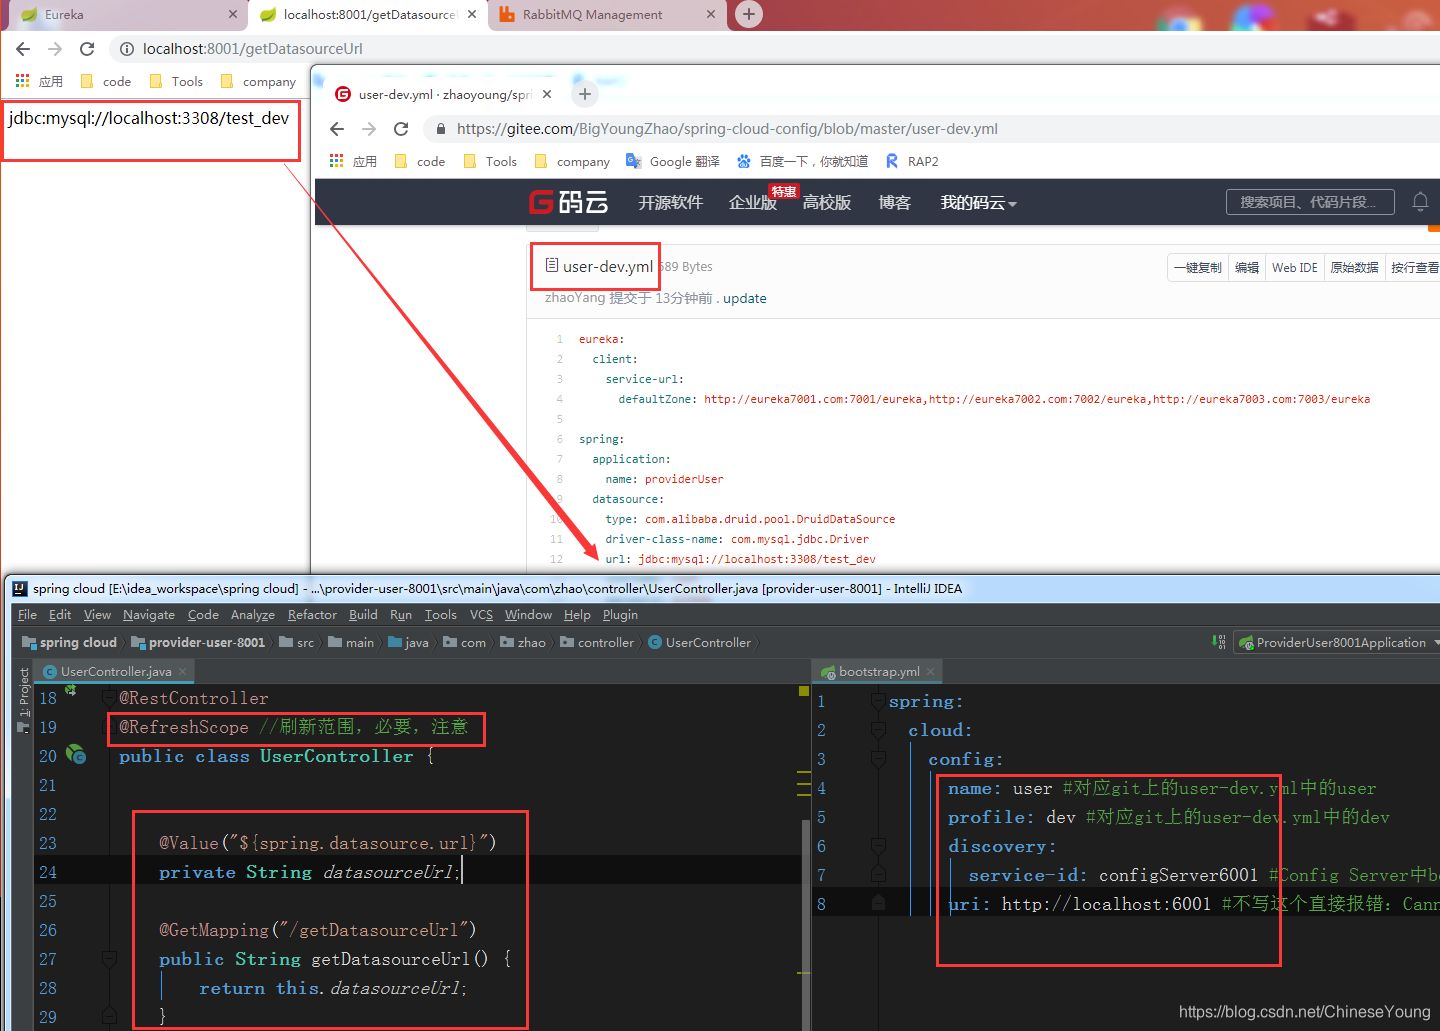Viewport: 1440px width, 1031px height.
Task: Open a new tab in back browser
Action: [x=748, y=14]
